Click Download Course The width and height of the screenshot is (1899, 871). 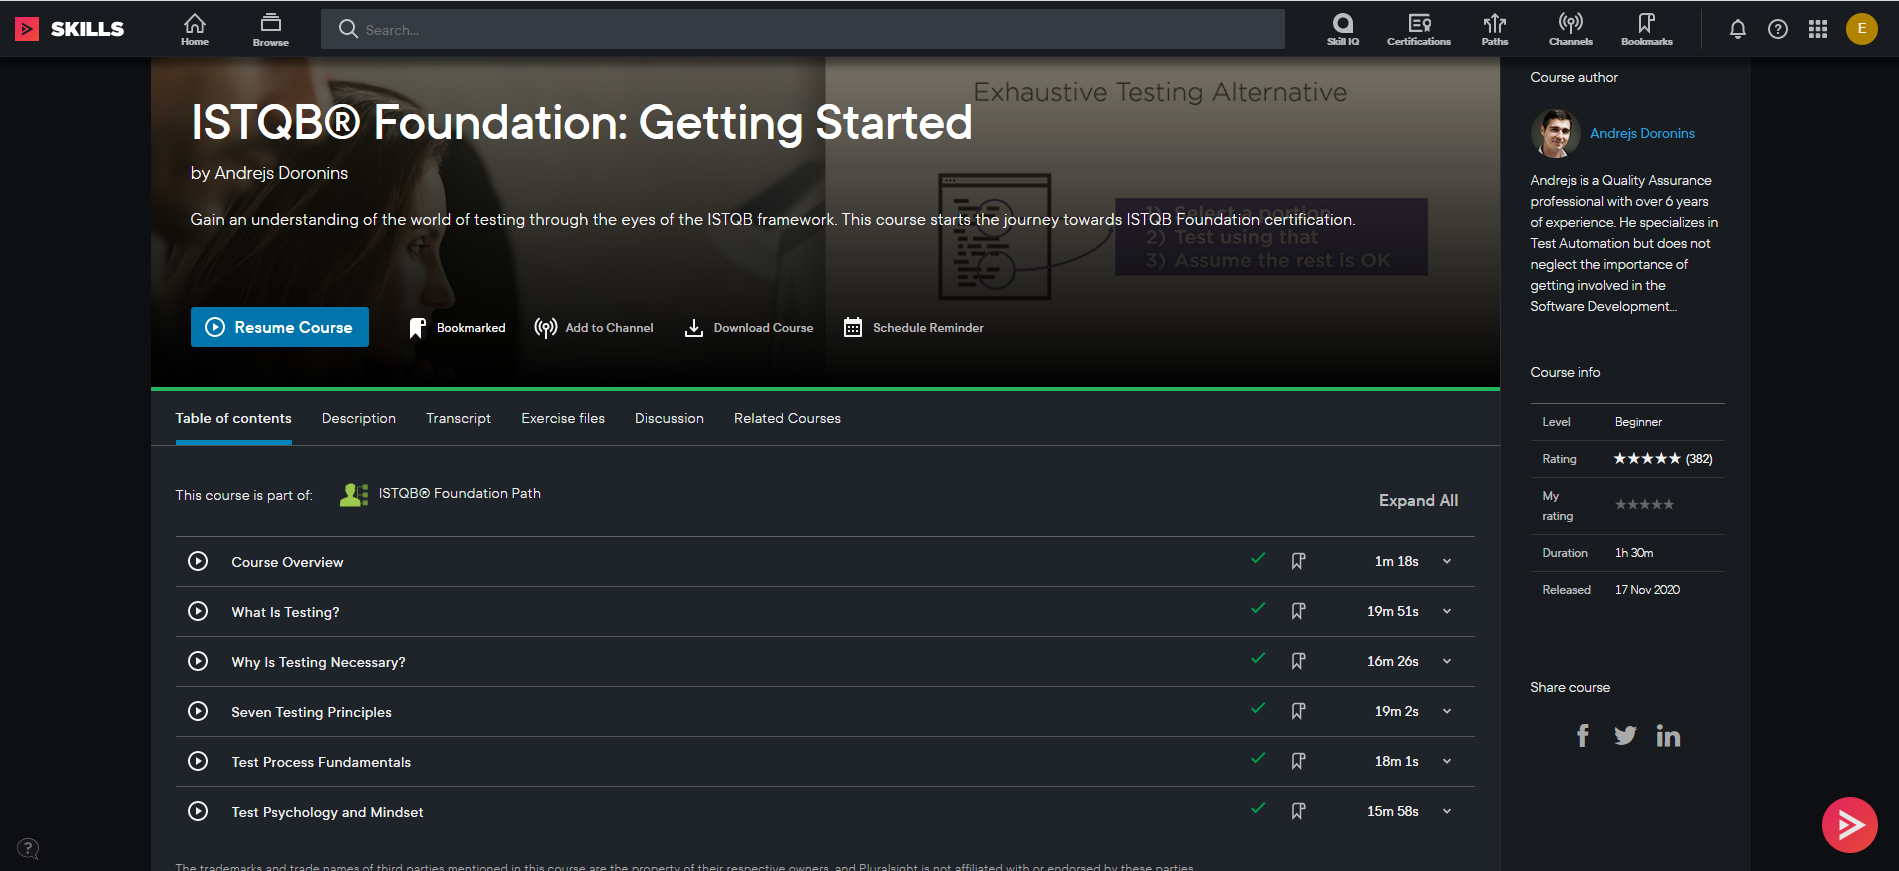point(749,328)
